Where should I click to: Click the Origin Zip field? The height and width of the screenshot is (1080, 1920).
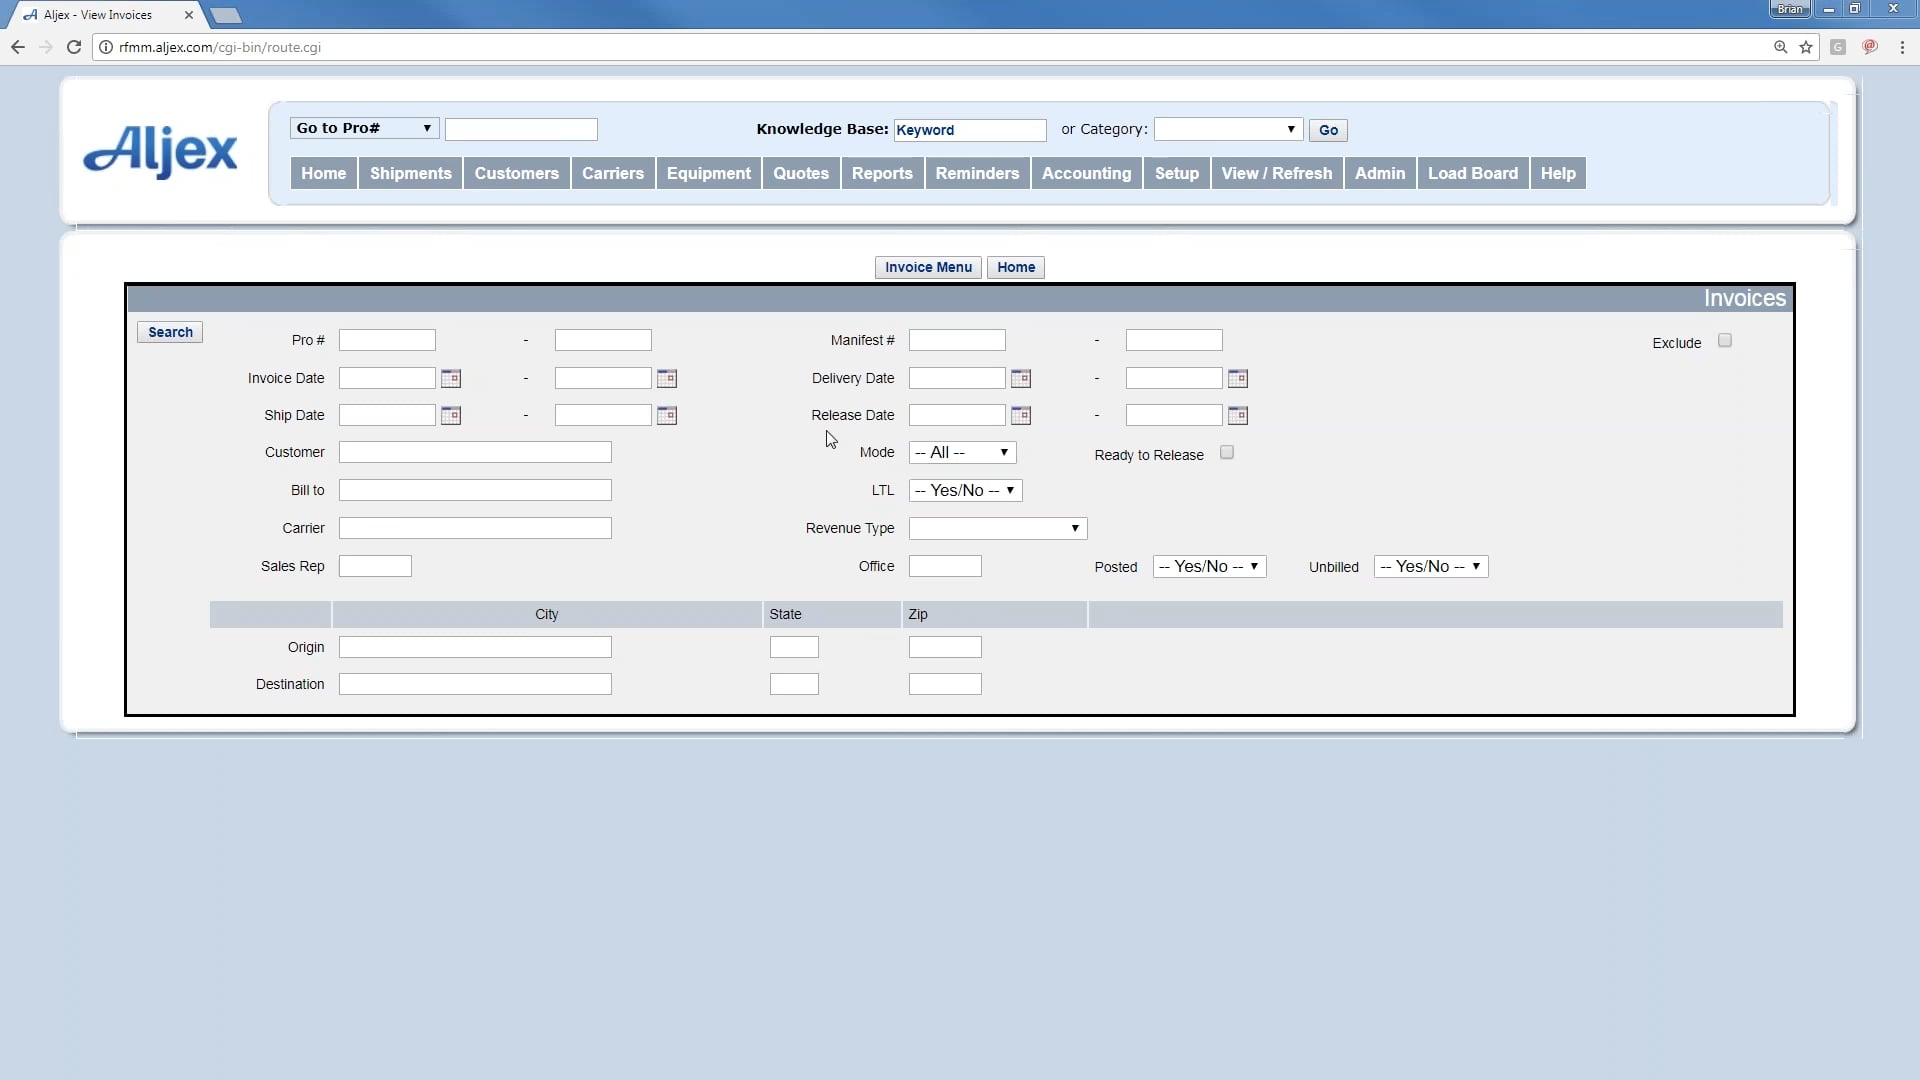[x=945, y=647]
